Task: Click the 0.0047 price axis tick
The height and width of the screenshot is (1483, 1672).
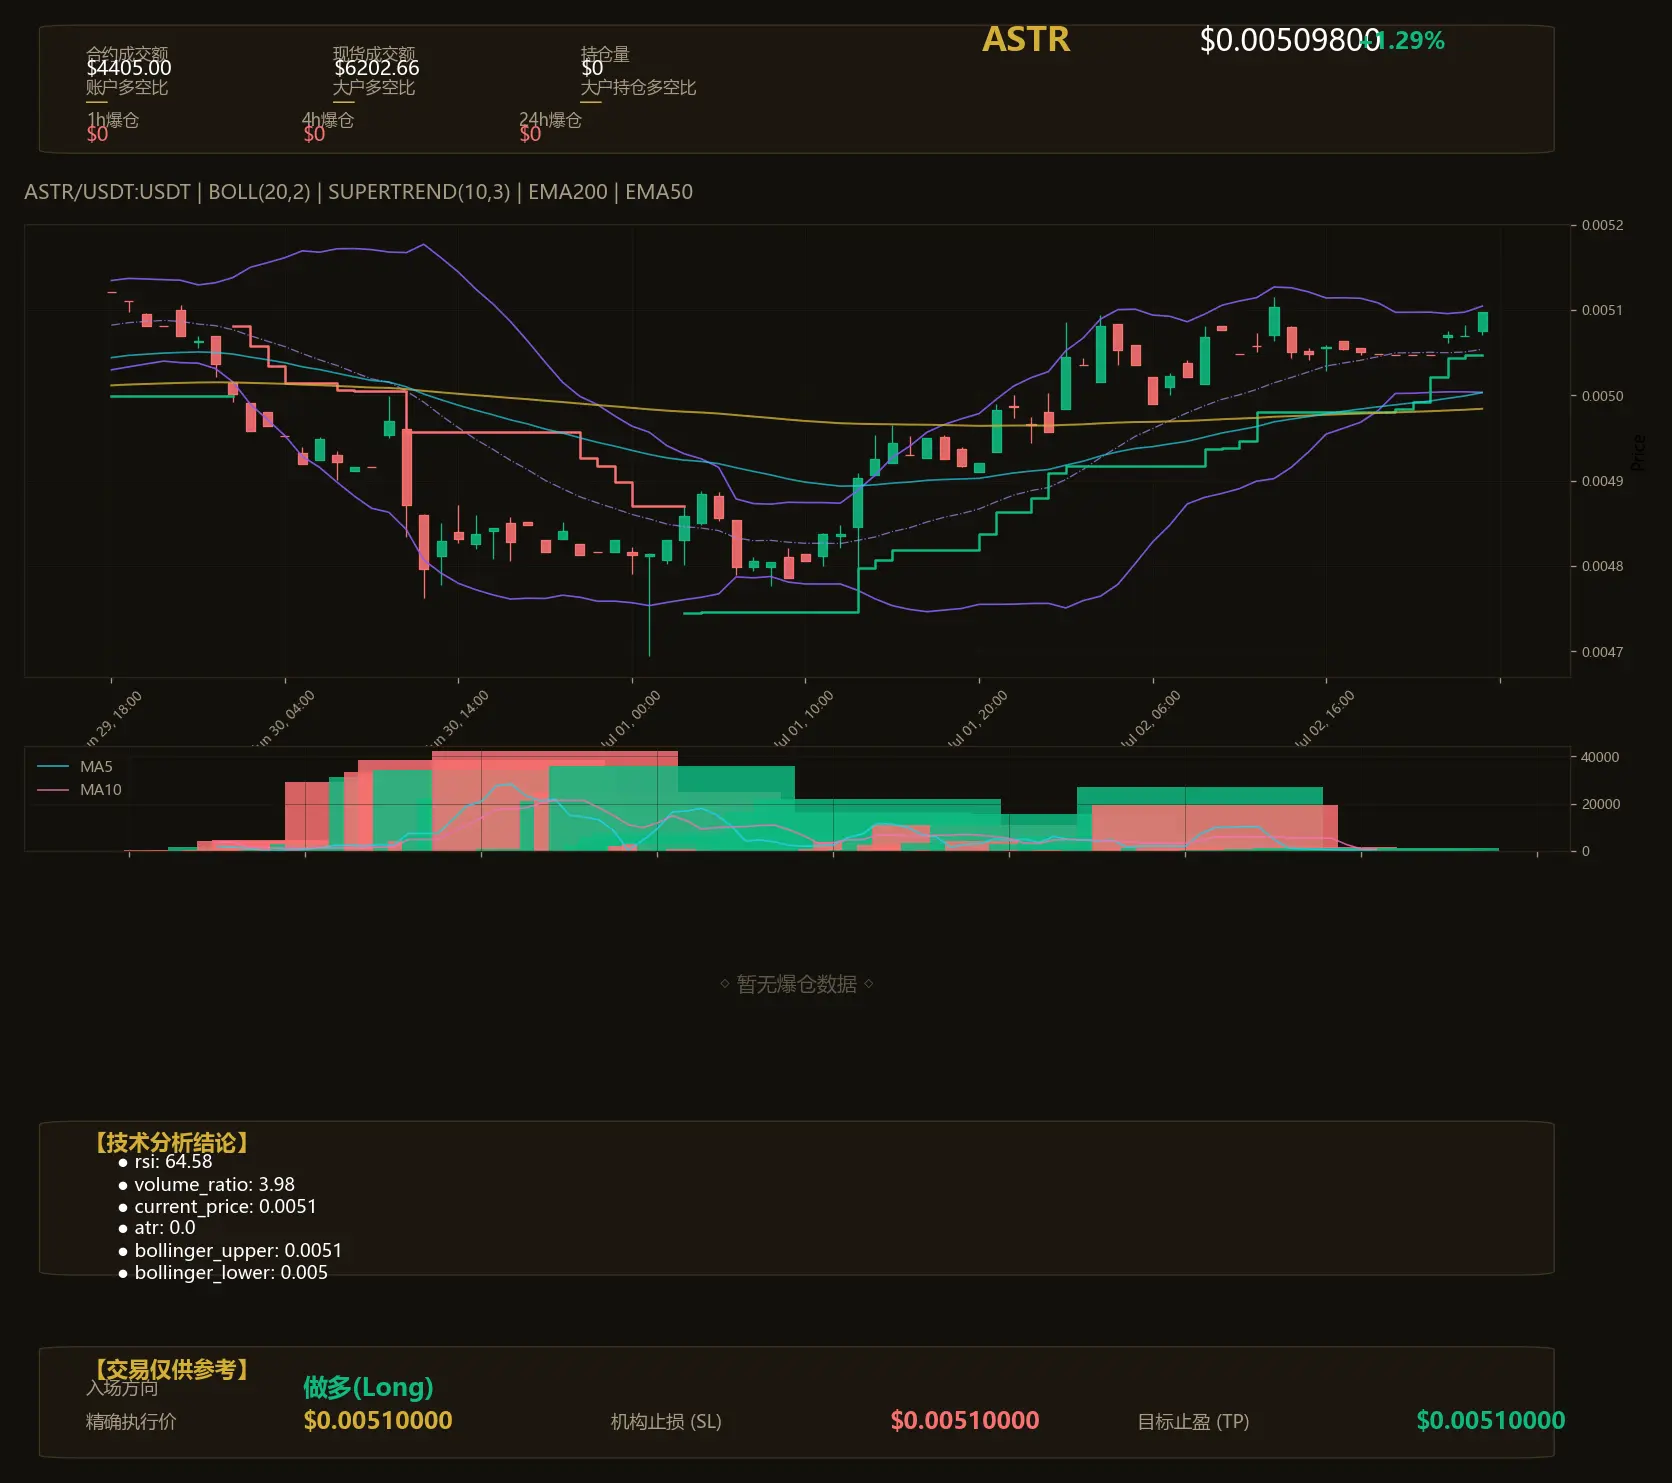Action: (1602, 652)
